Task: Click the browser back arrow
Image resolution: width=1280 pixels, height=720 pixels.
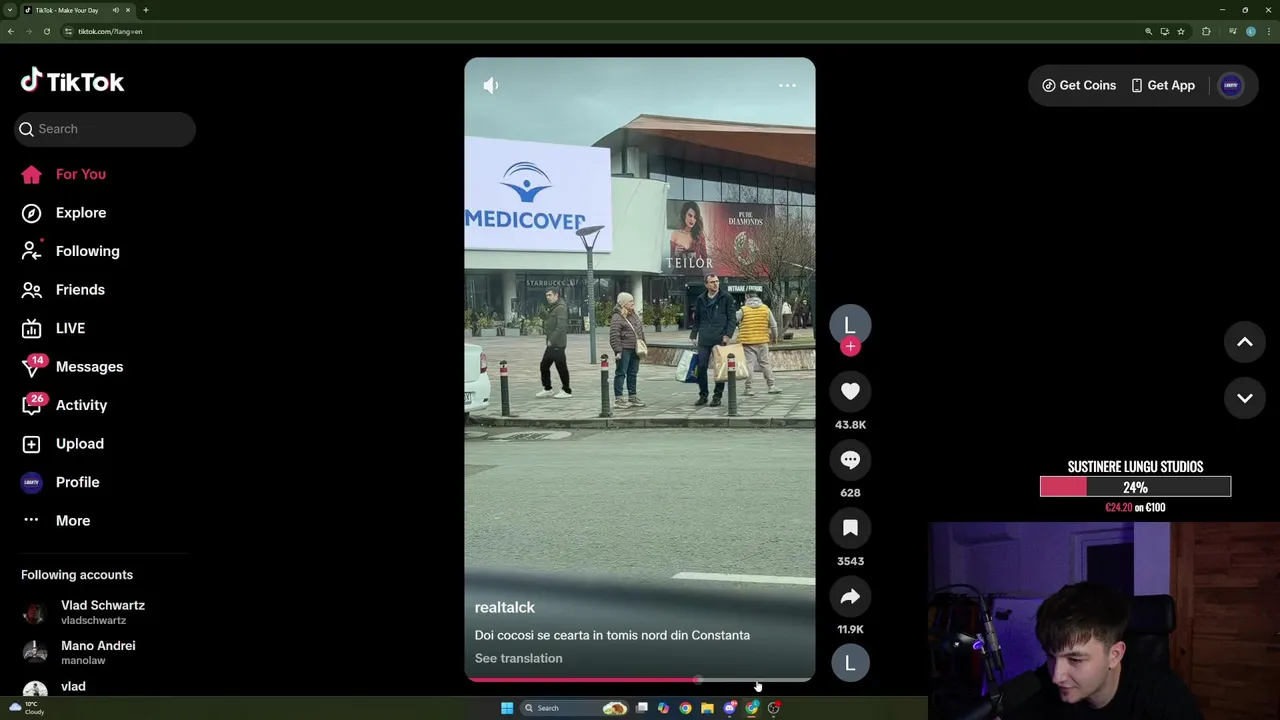Action: pos(11,31)
